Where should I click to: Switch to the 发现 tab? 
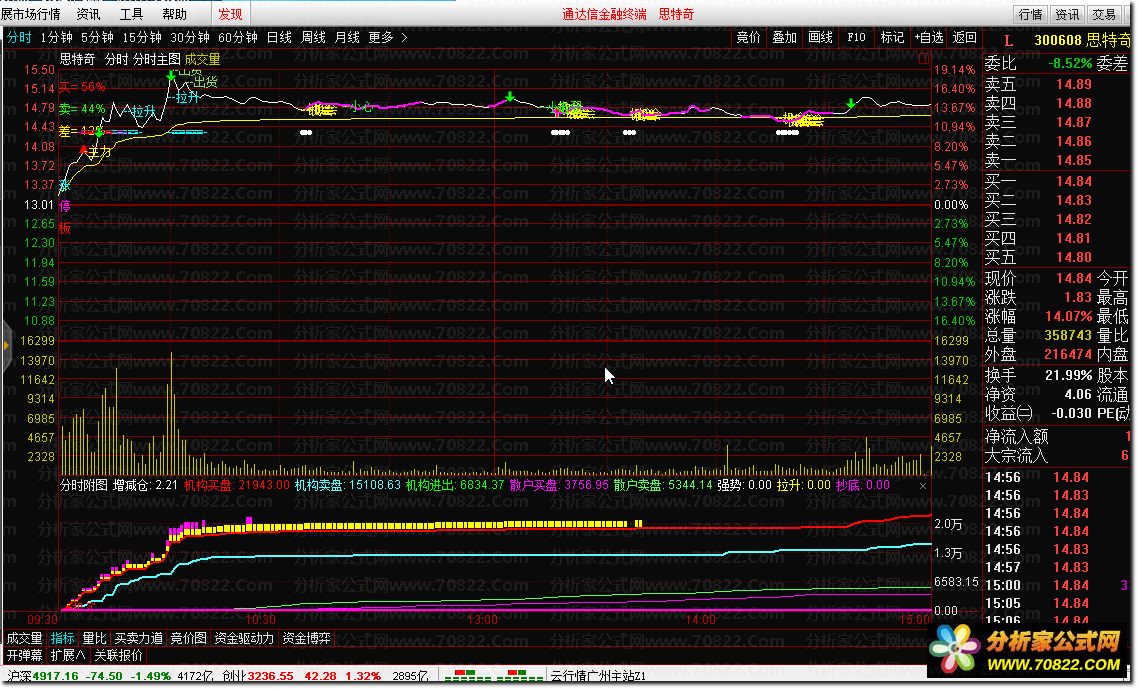tap(230, 14)
